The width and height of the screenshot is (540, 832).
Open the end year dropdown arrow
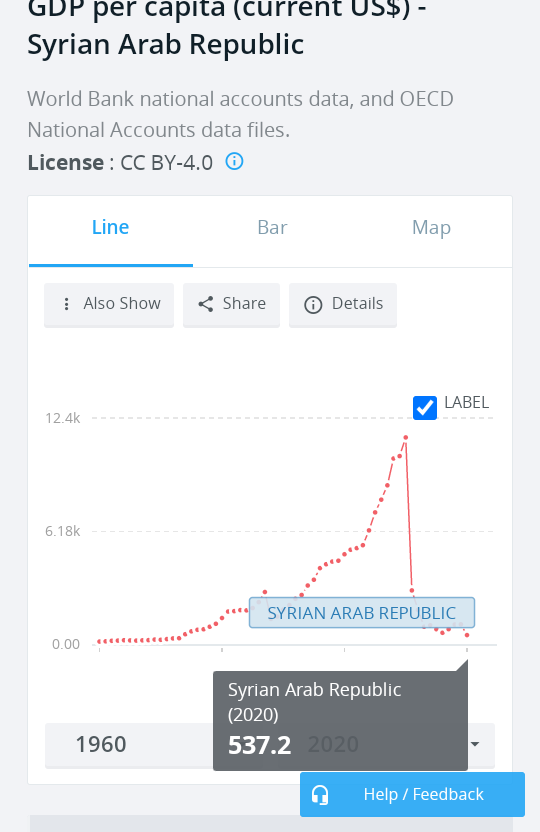pyautogui.click(x=475, y=744)
